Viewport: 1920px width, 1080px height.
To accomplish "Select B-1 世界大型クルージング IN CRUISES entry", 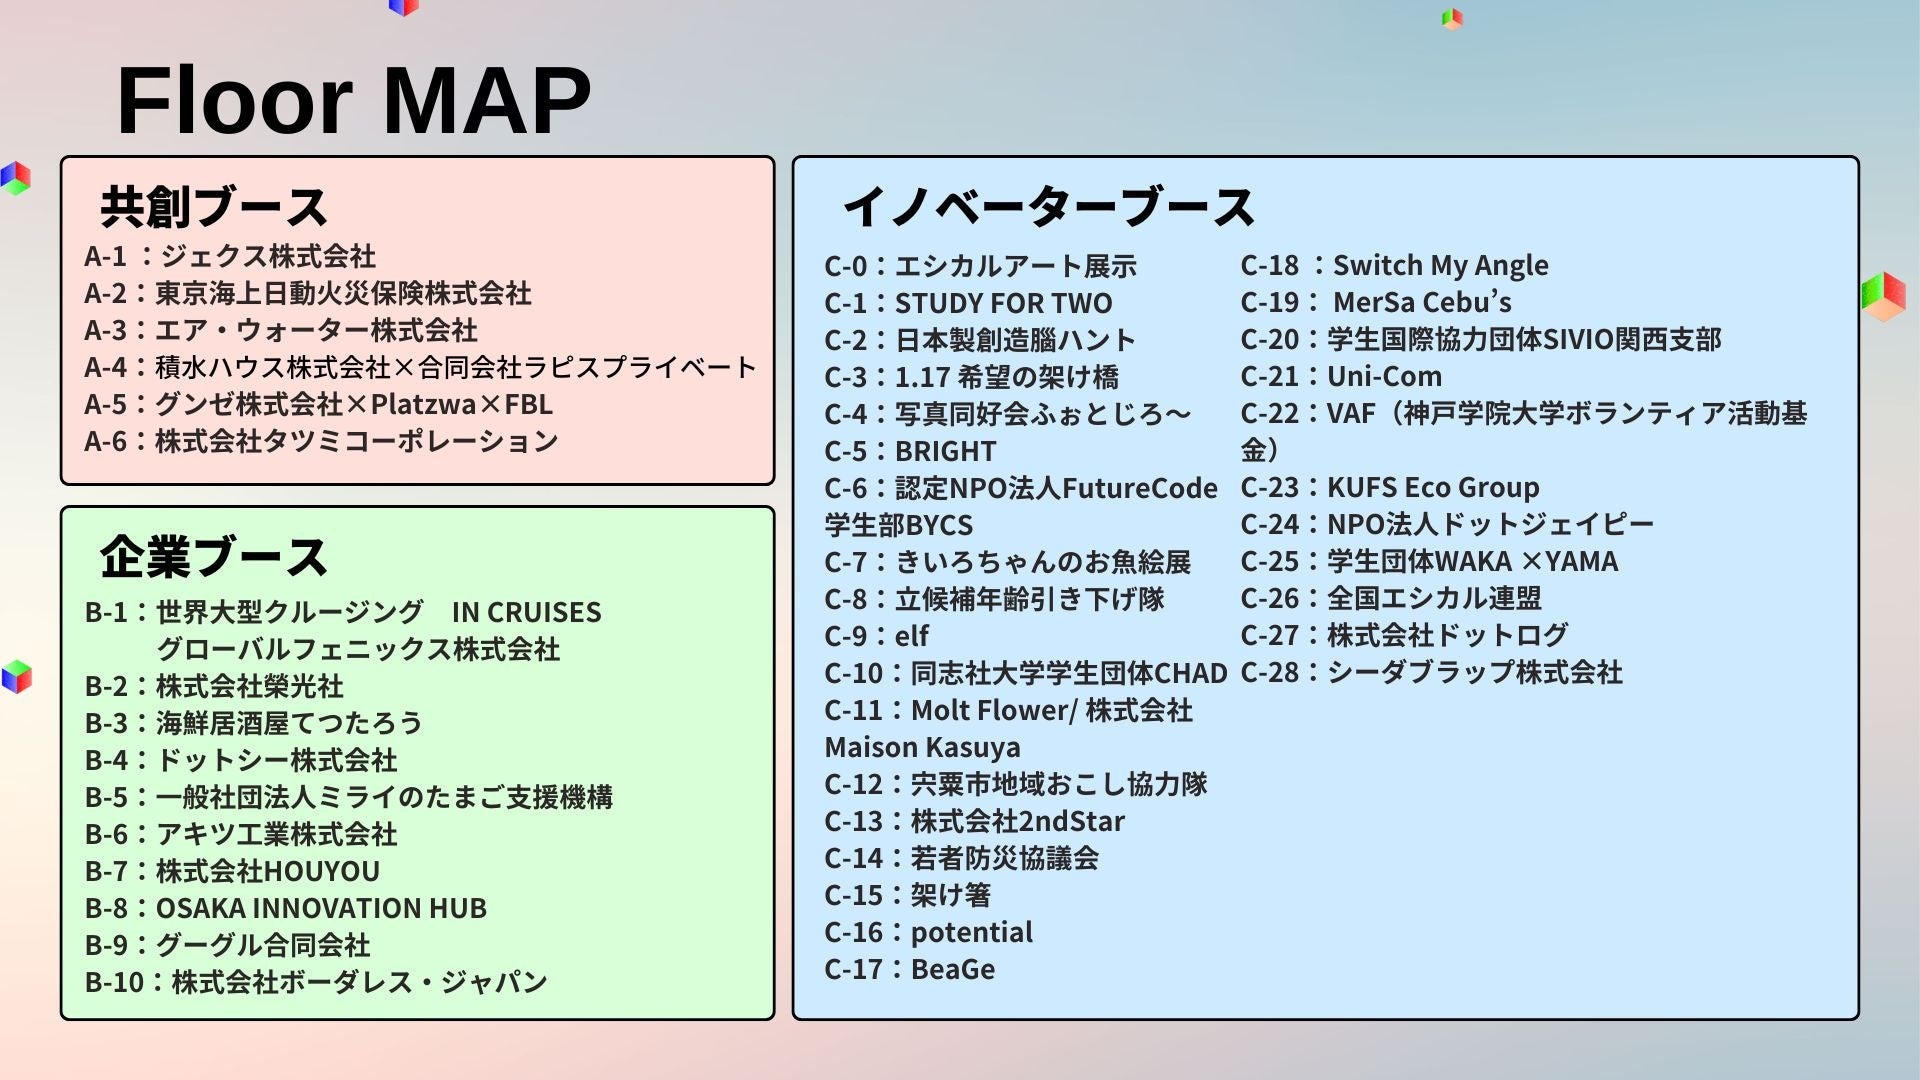I will pos(343,612).
